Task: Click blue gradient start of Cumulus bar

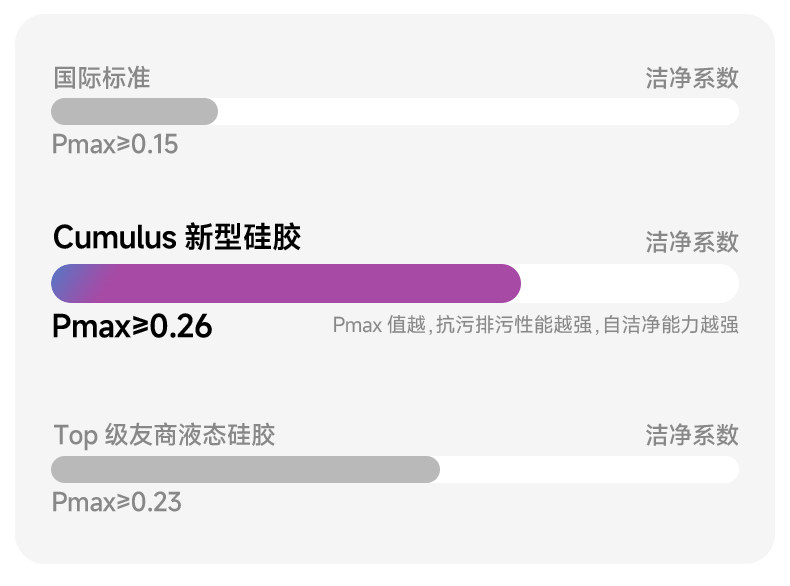Action: [x=68, y=283]
